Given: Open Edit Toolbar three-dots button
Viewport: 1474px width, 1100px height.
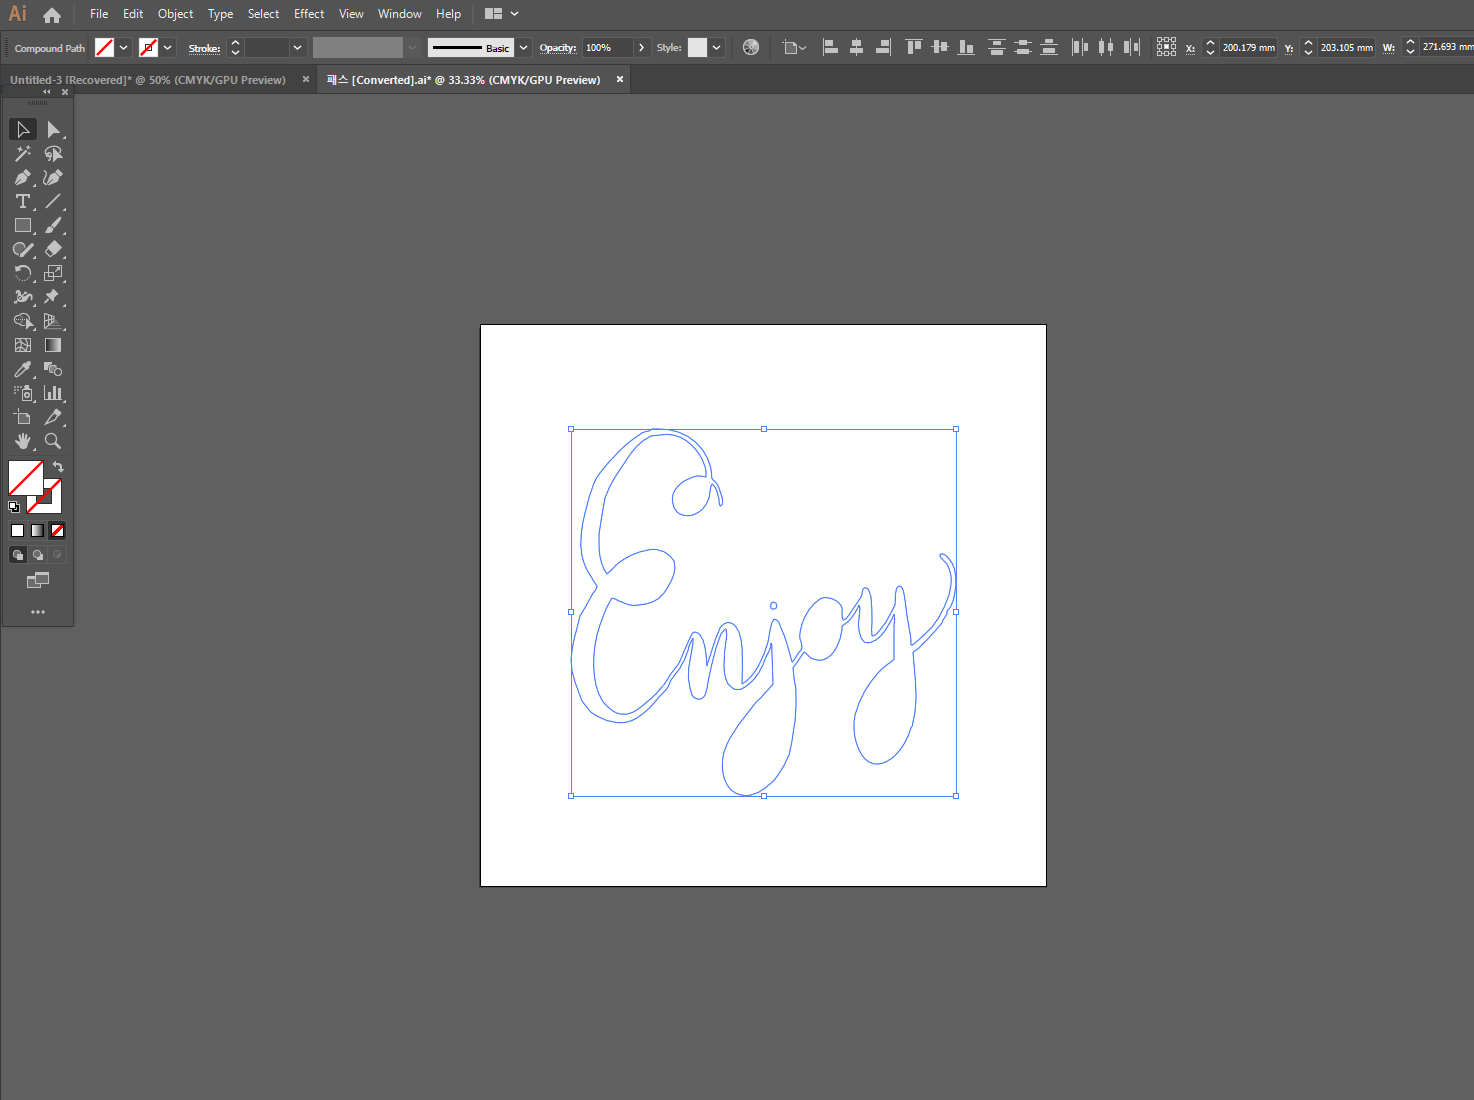Looking at the screenshot, I should tap(38, 612).
